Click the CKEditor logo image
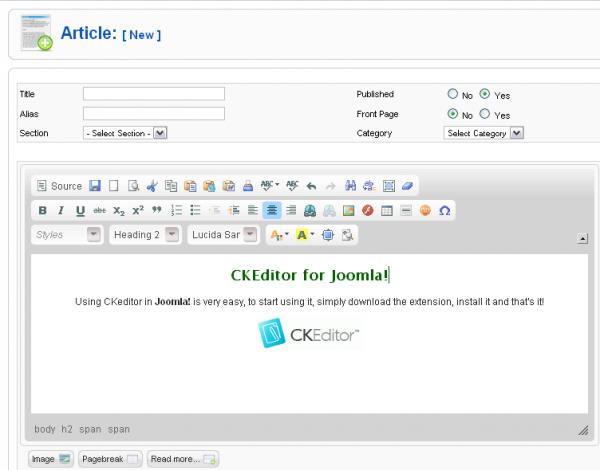Screen dimensions: 600x470 point(309,334)
